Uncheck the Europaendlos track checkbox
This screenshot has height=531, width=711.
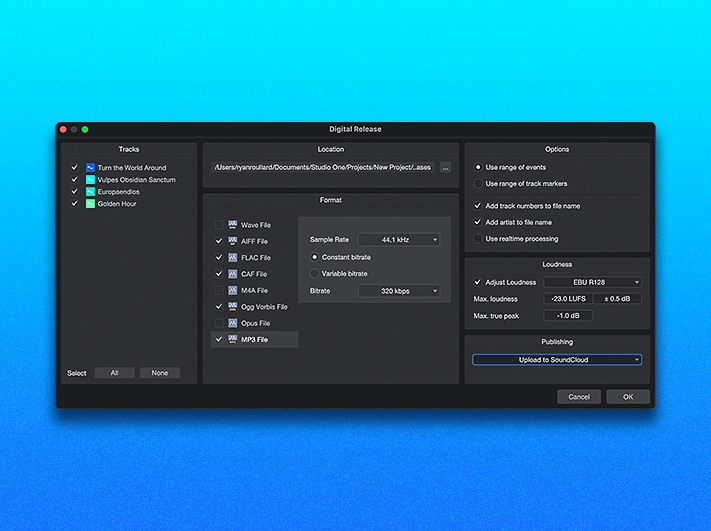pyautogui.click(x=74, y=191)
